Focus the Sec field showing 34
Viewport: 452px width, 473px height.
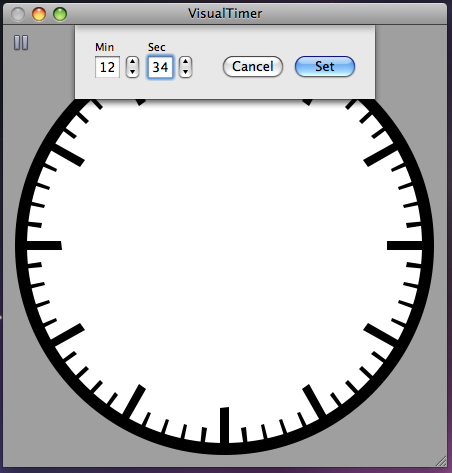coord(160,67)
